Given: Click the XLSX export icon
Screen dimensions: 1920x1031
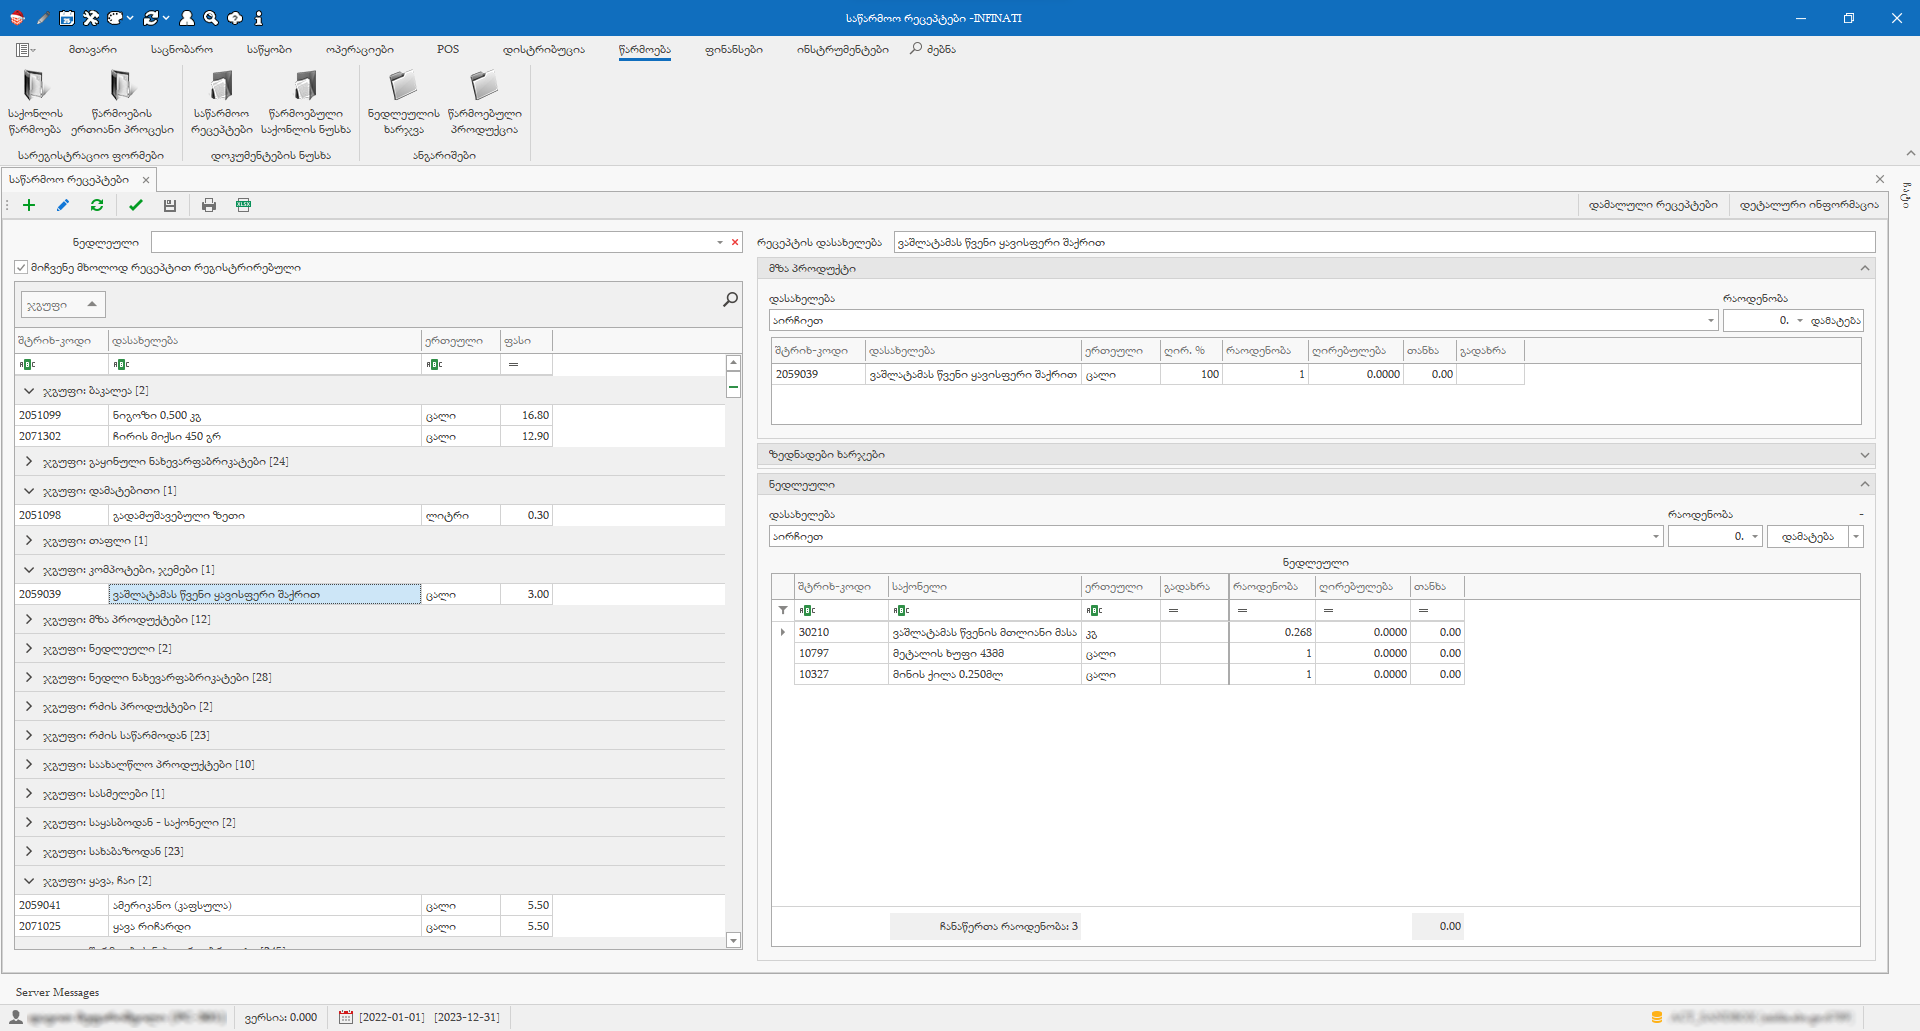Looking at the screenshot, I should pyautogui.click(x=243, y=205).
